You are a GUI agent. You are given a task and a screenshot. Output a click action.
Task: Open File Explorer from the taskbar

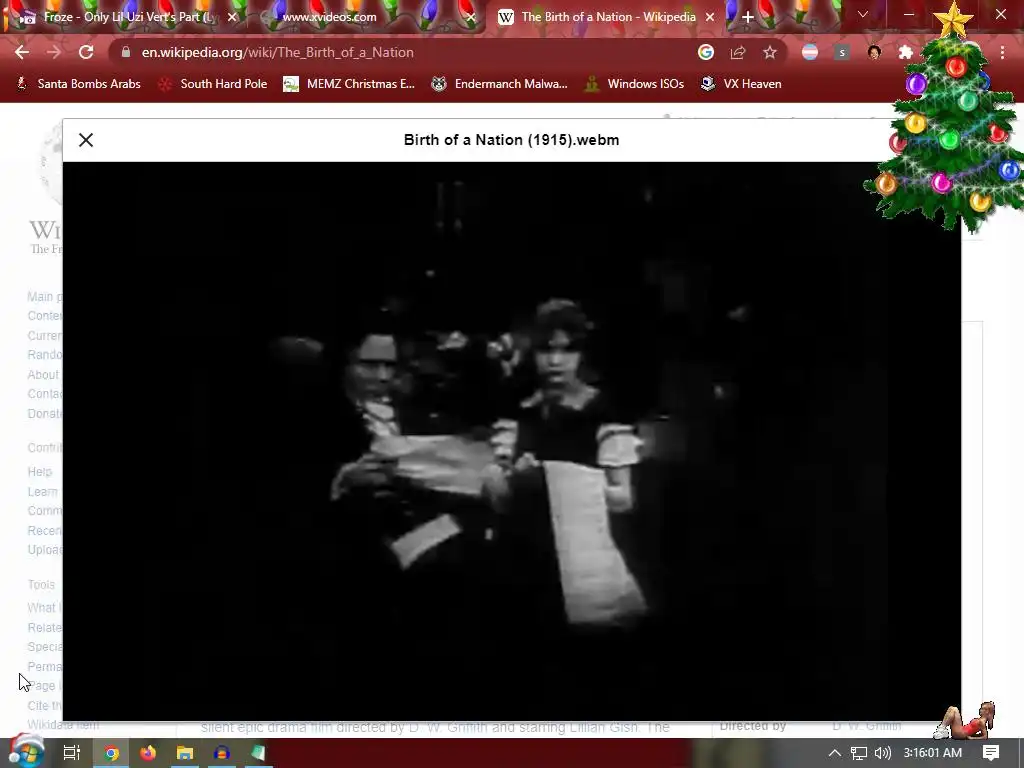click(x=185, y=753)
